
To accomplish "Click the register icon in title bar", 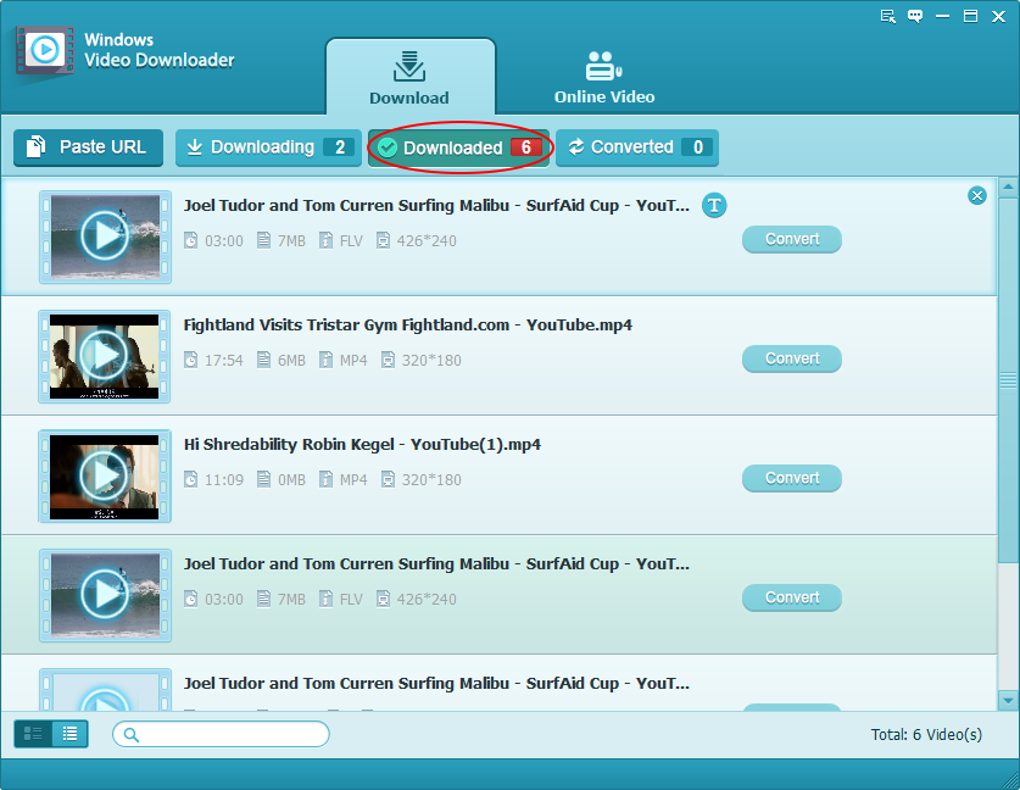I will (887, 16).
